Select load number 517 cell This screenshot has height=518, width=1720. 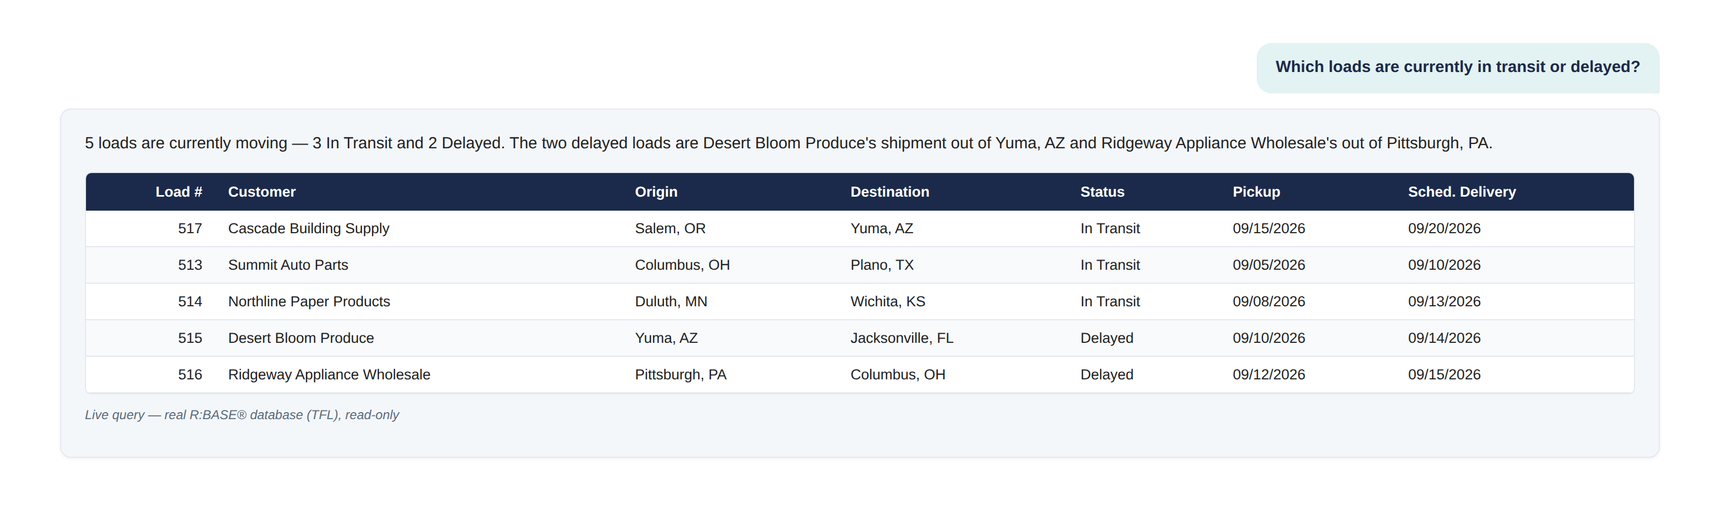point(190,229)
